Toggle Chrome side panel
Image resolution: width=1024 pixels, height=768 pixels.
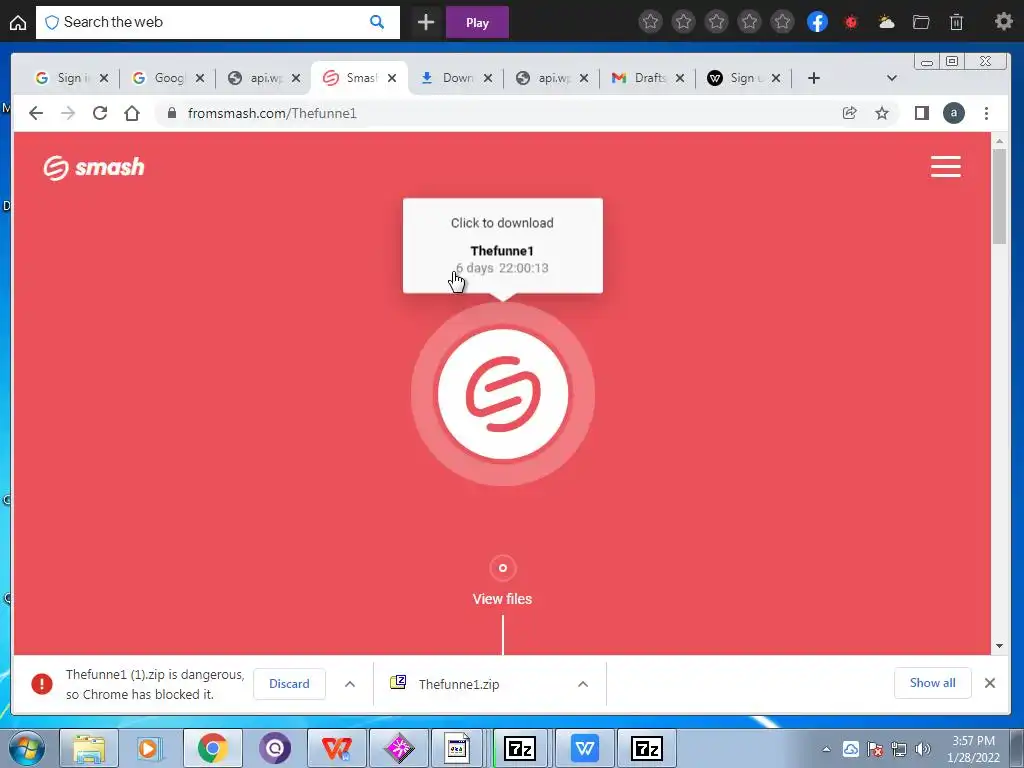(x=921, y=113)
